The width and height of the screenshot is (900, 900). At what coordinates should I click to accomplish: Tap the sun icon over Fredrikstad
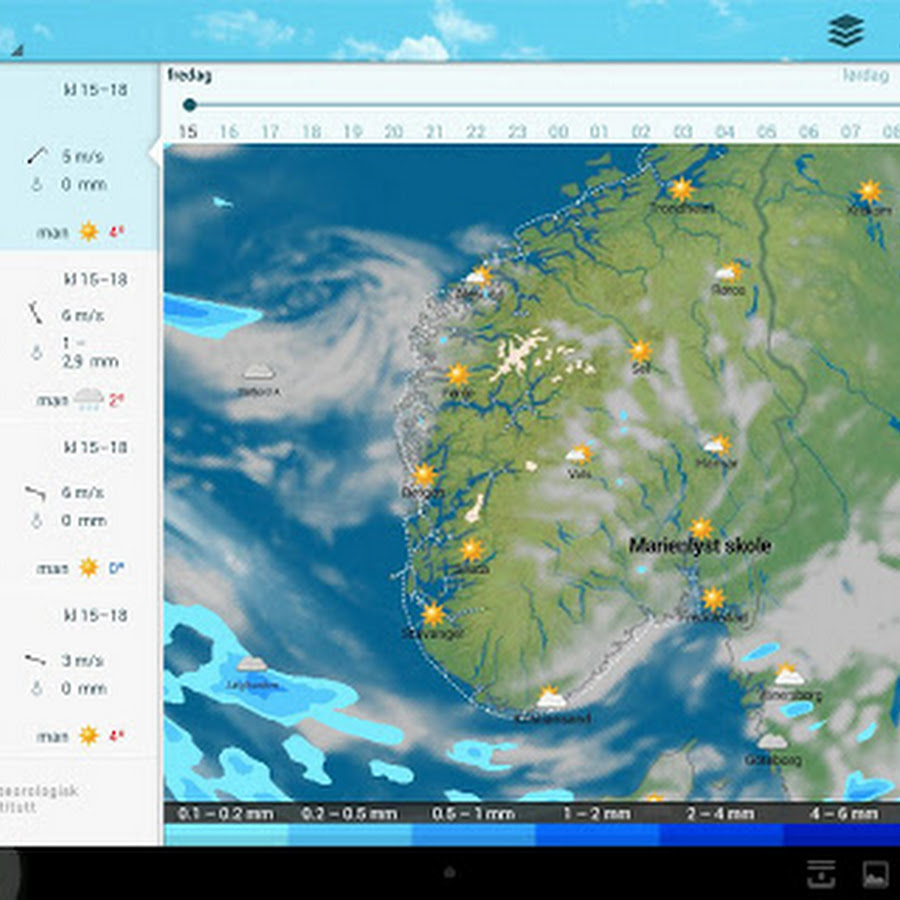pos(713,599)
